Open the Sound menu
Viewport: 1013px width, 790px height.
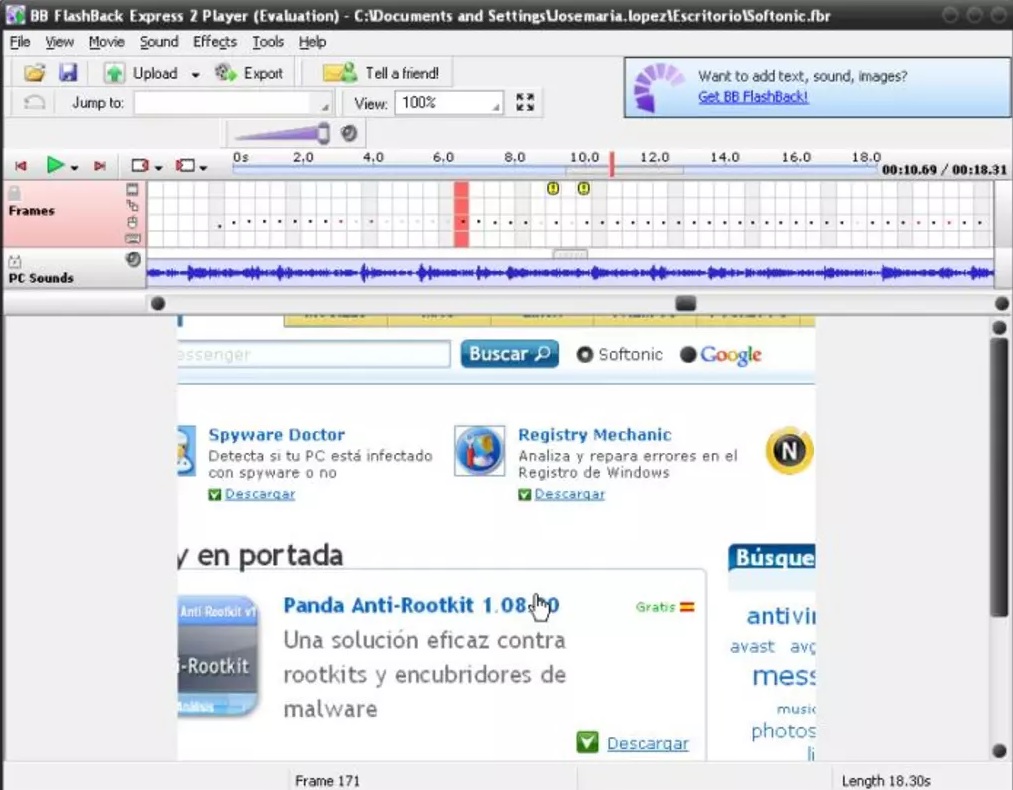coord(159,42)
